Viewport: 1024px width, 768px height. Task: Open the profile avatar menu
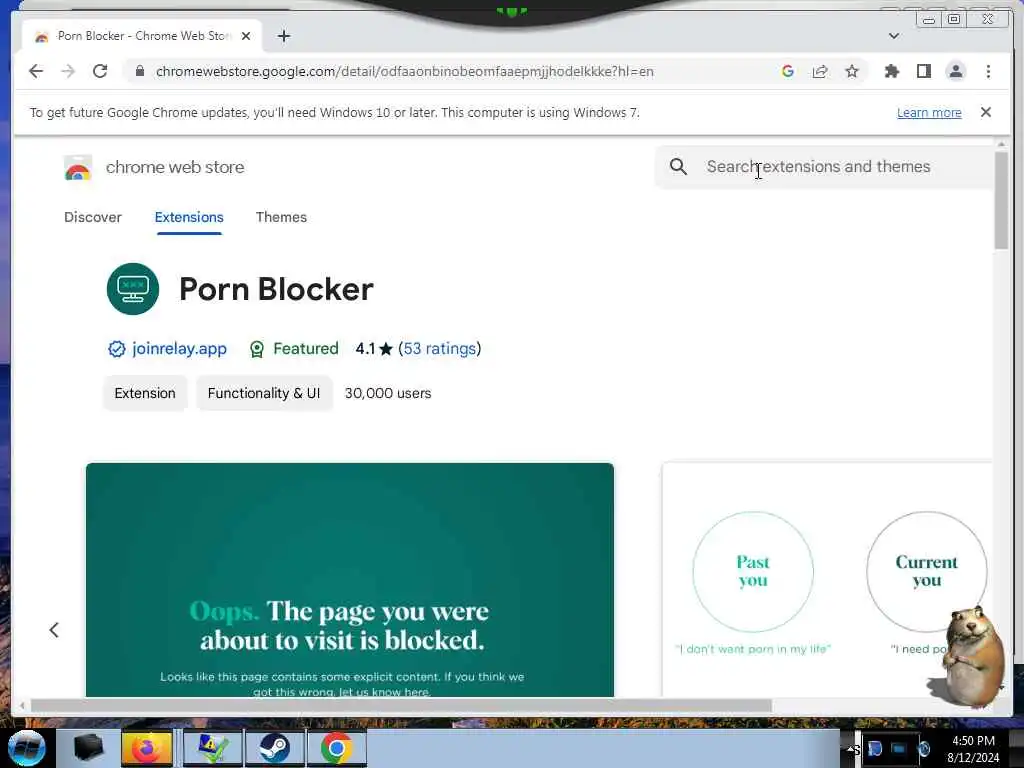(955, 71)
